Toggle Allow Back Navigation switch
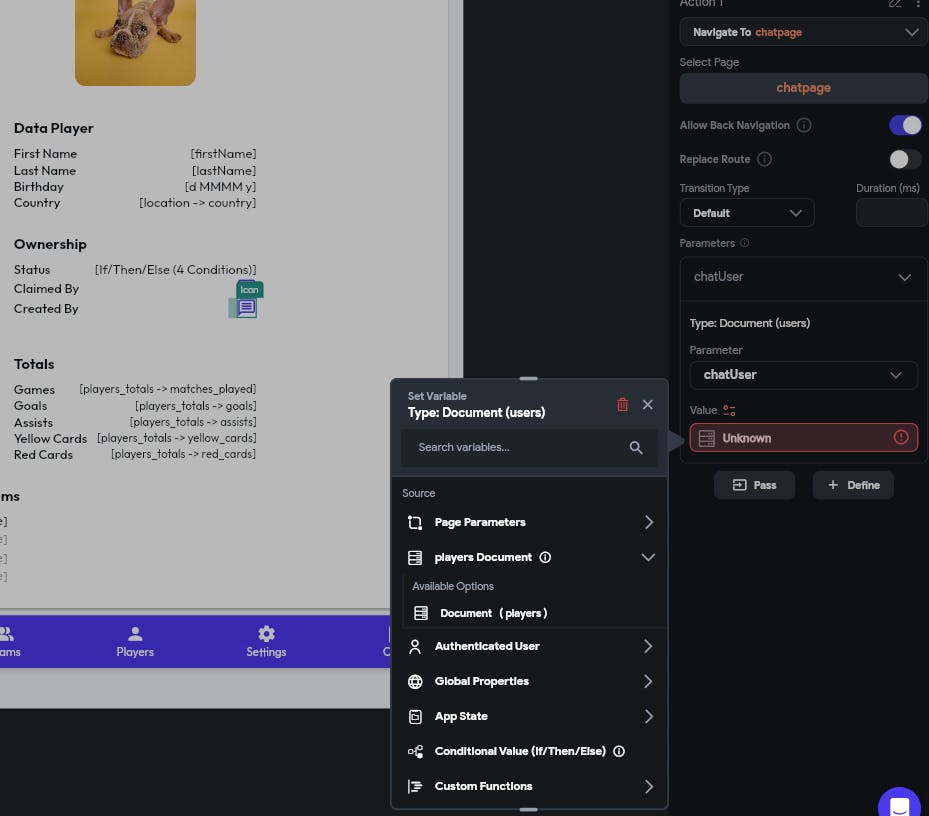 point(905,125)
